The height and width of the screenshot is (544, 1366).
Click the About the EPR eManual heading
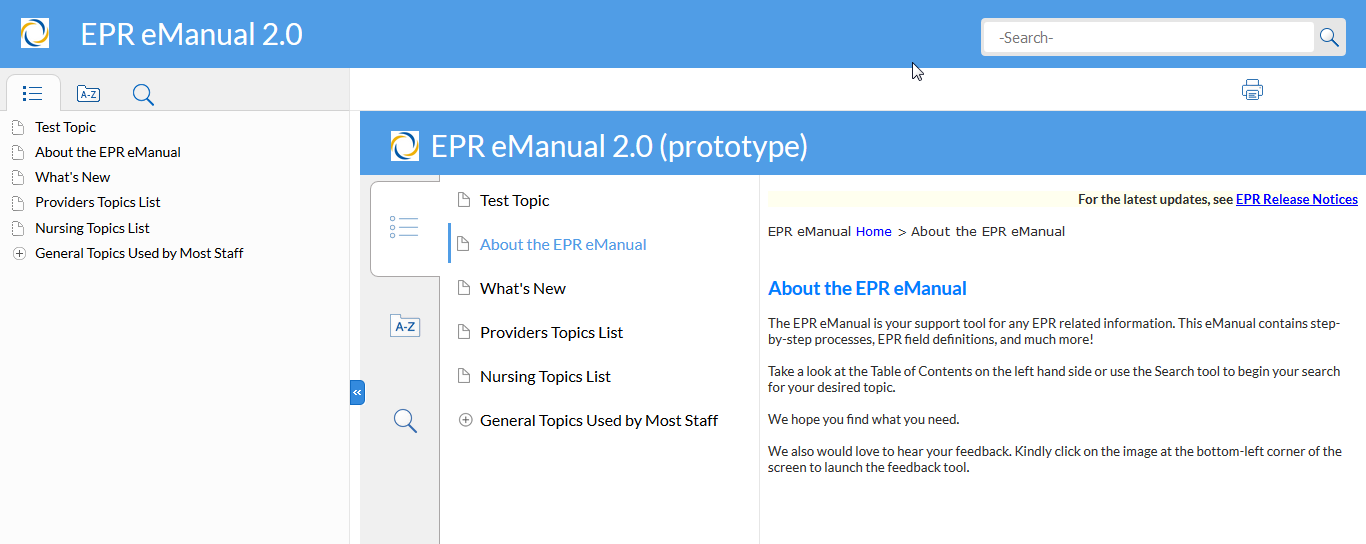[x=867, y=288]
